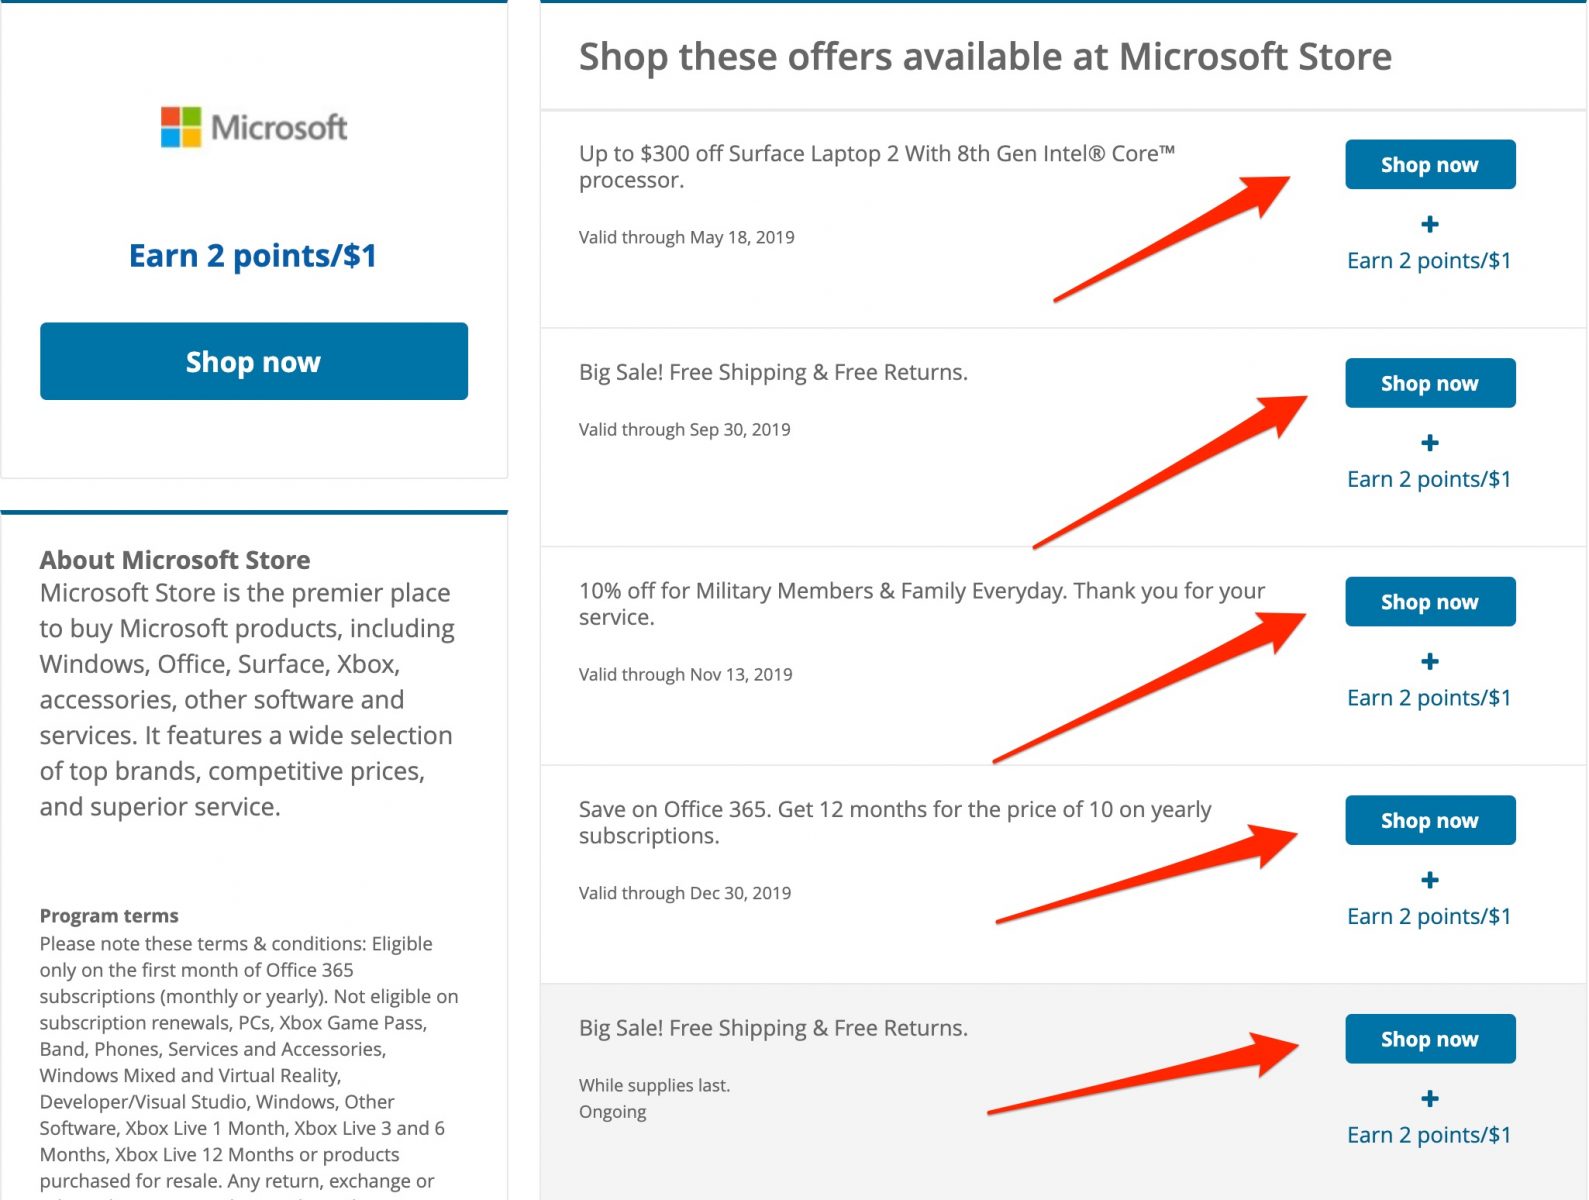Viewport: 1589px width, 1200px height.
Task: Open Earn 2 points/$1 link for Military offer
Action: [x=1429, y=698]
